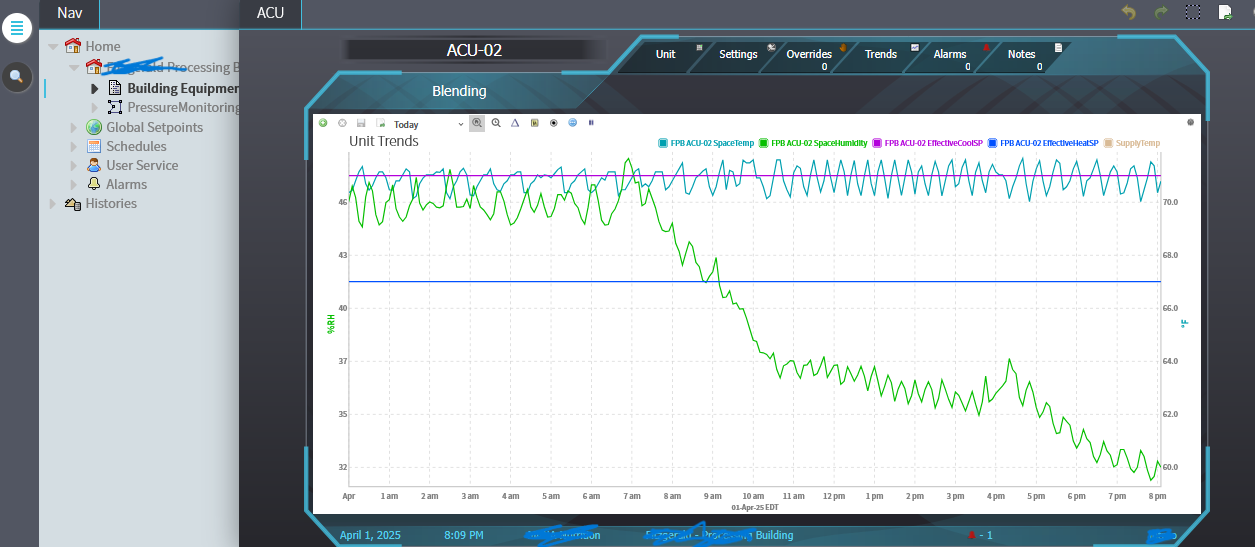Click the 8:09 PM time in status bar

pyautogui.click(x=464, y=535)
